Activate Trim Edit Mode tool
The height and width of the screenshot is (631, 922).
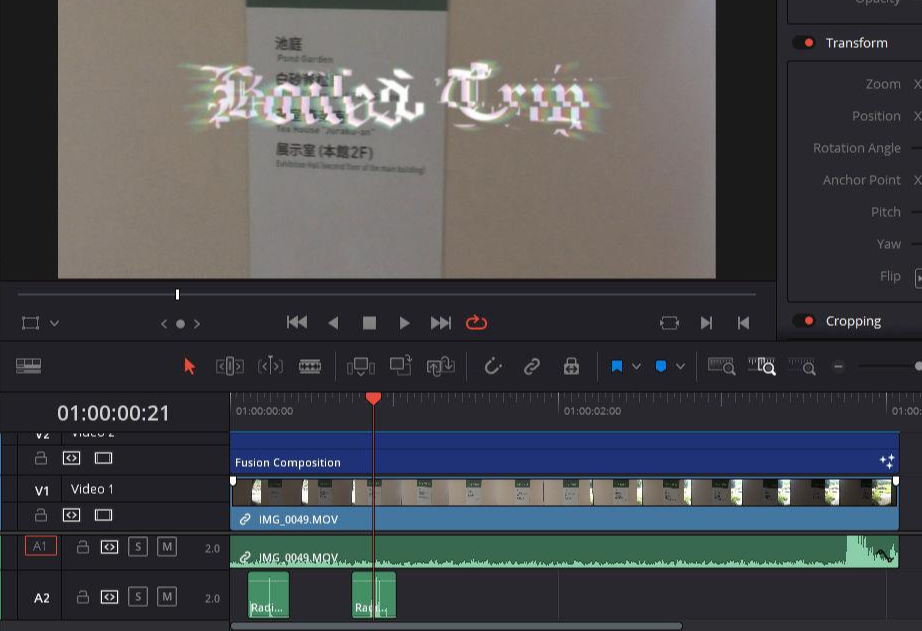(230, 366)
